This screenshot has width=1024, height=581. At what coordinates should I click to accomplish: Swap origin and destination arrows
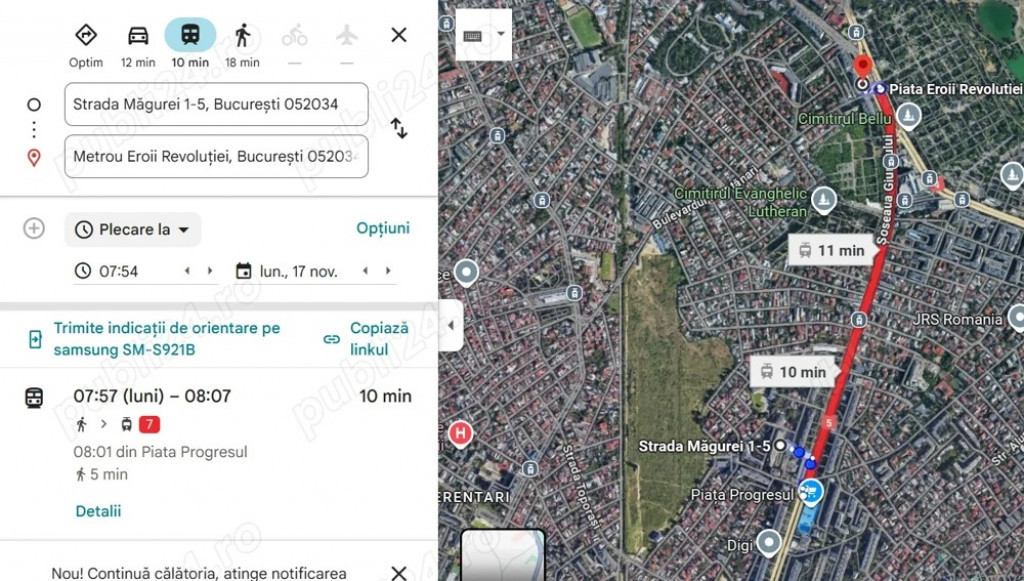click(x=399, y=129)
